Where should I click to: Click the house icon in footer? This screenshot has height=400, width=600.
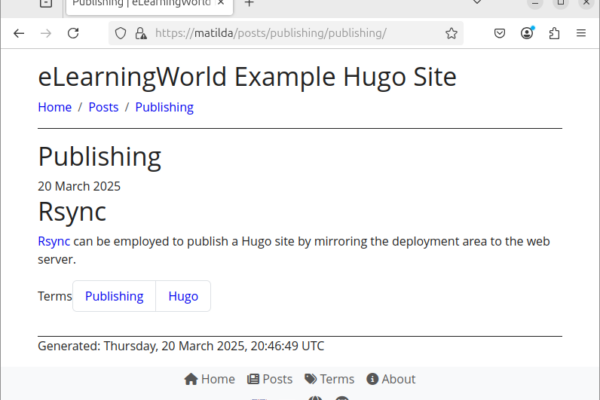pos(191,379)
